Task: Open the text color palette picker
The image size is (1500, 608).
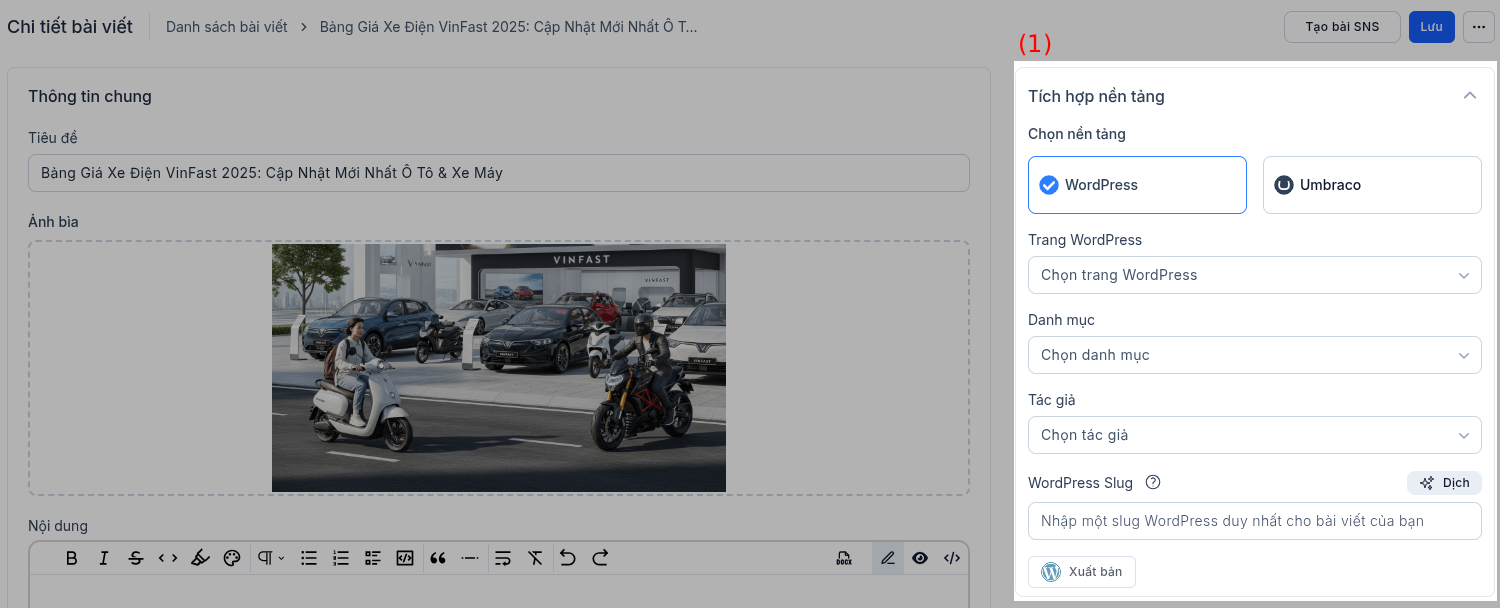Action: click(232, 558)
